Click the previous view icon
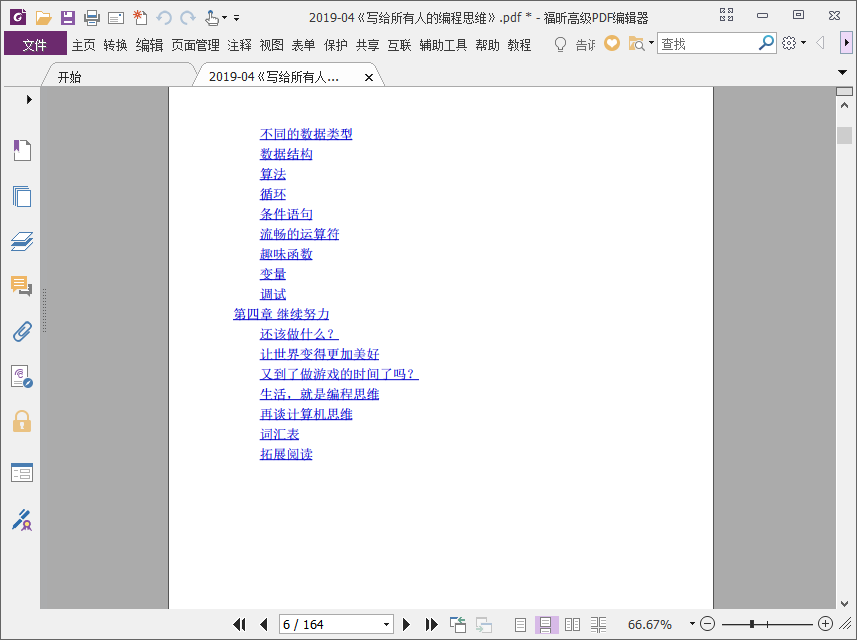This screenshot has height=640, width=857. click(457, 624)
